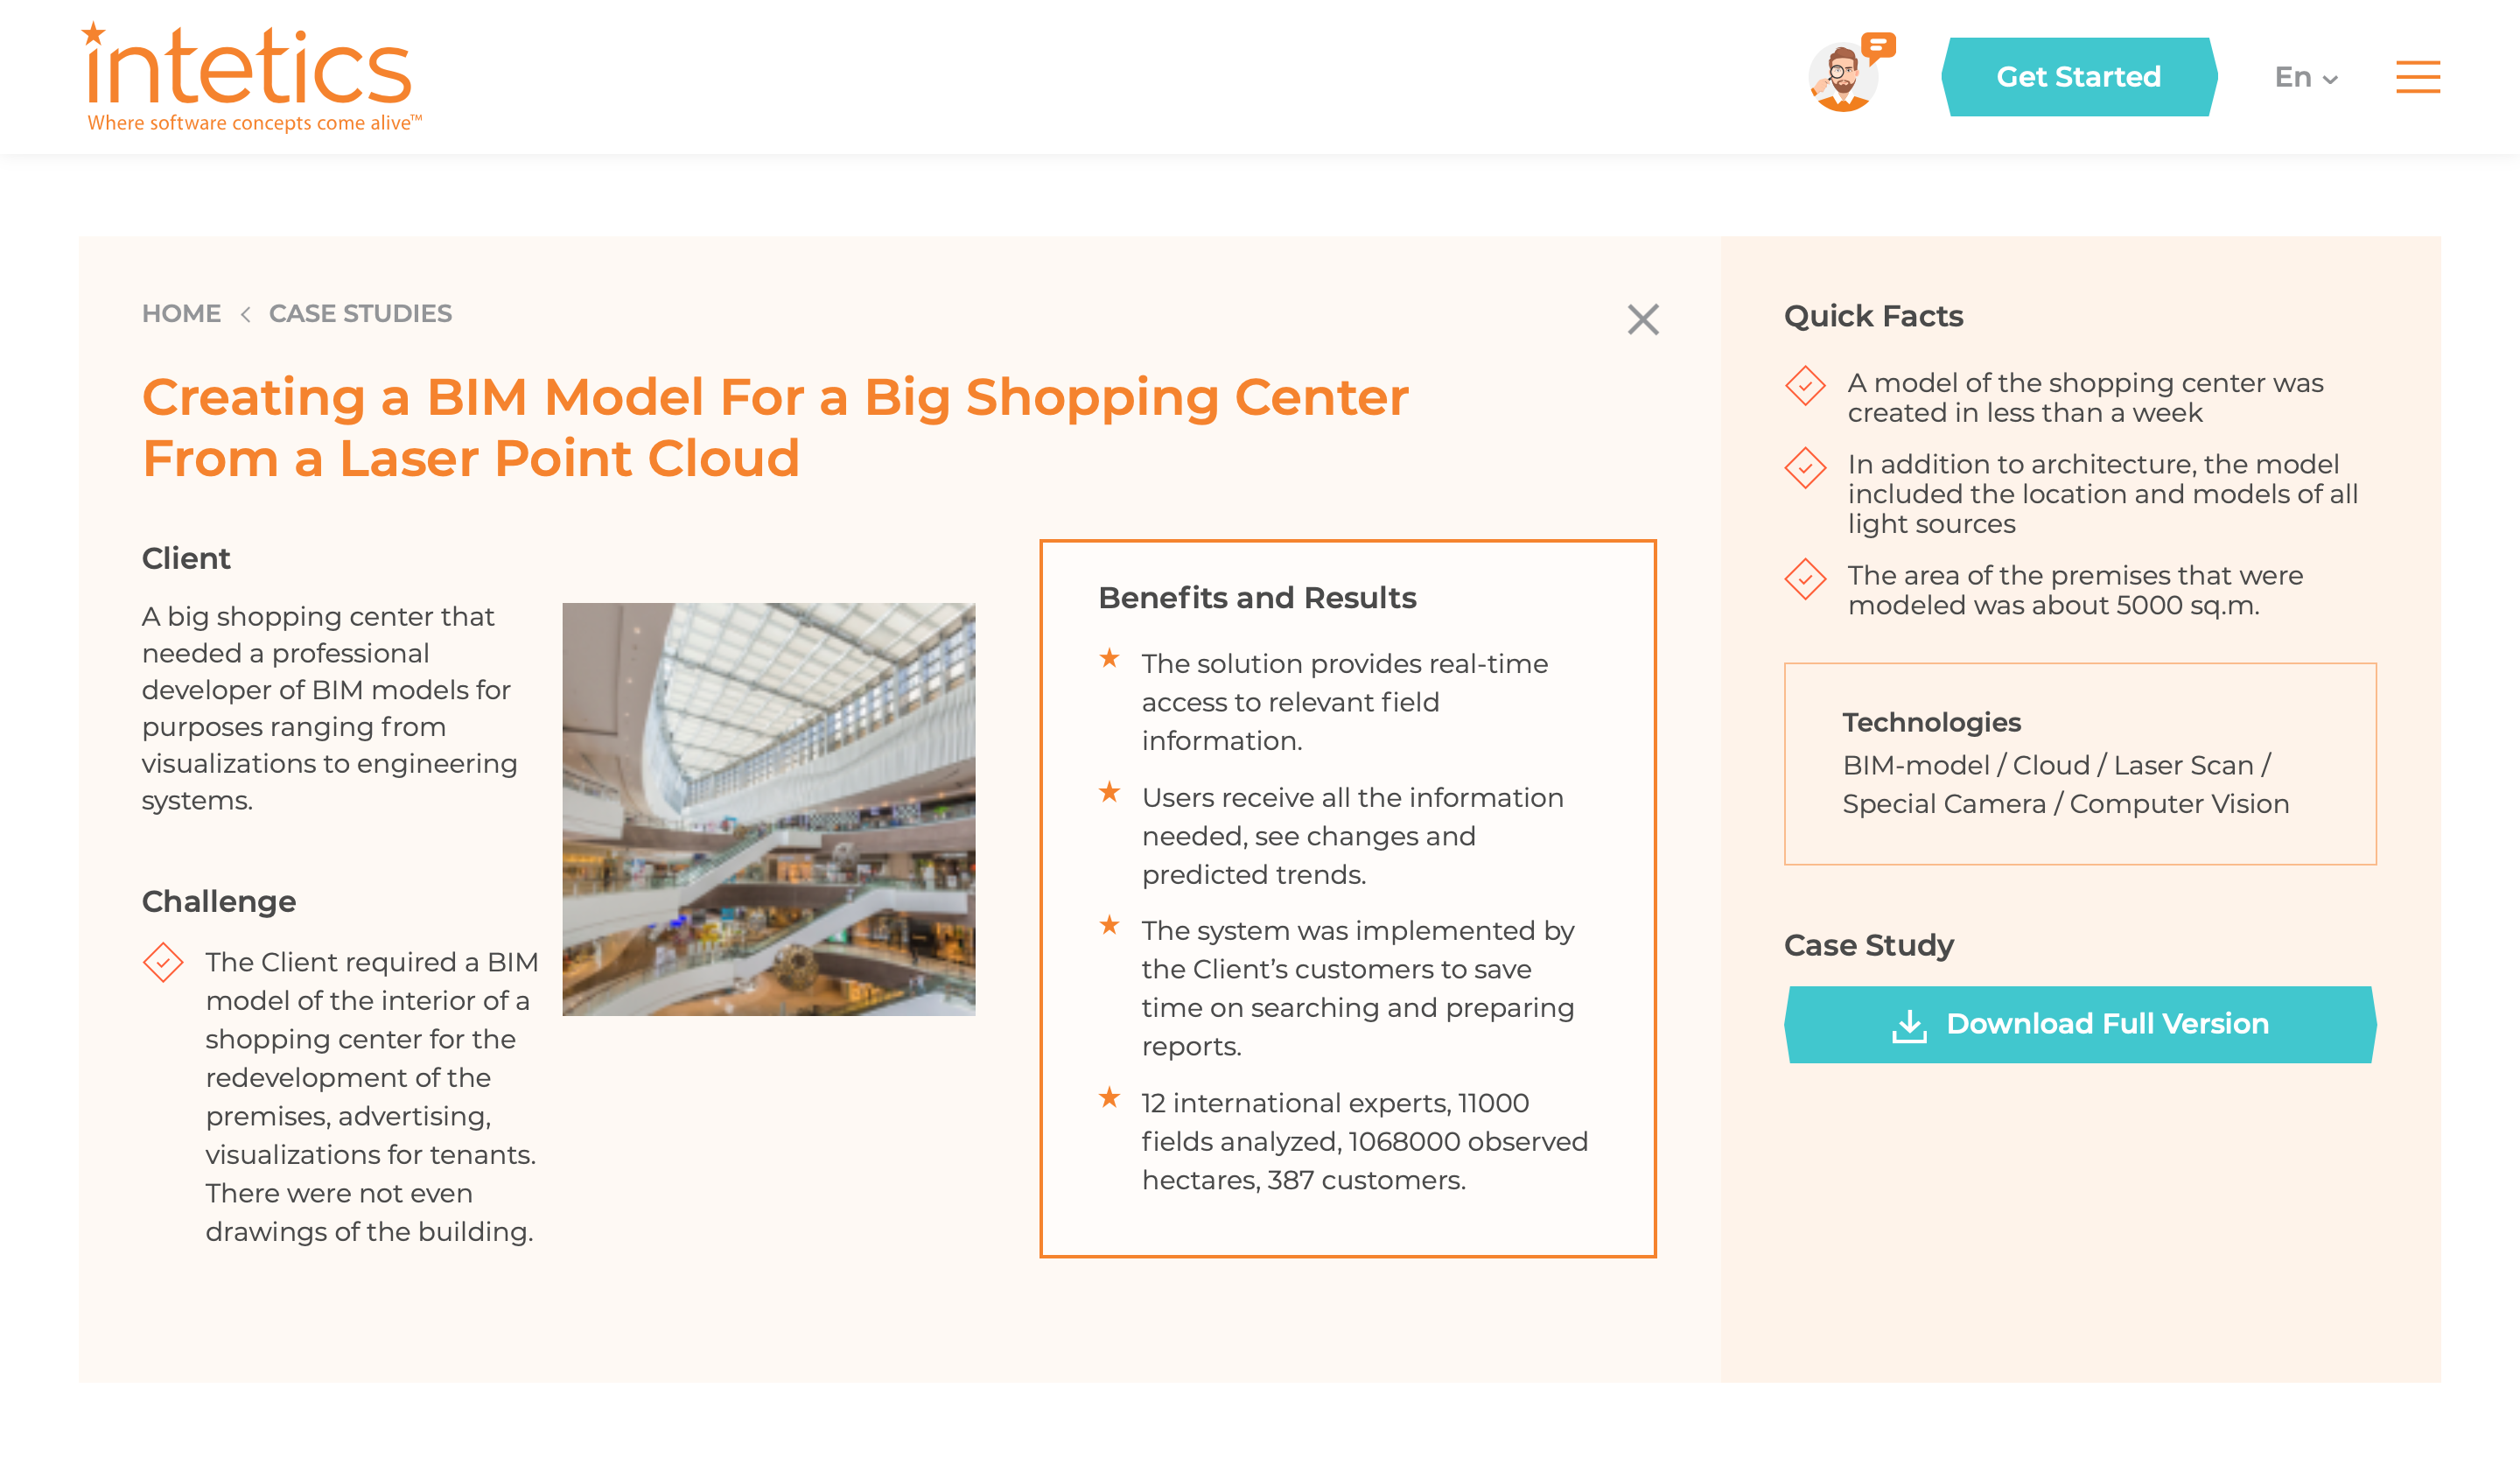Screen dimensions: 2520x1465
Task: Close the case study panel with X
Action: tap(1642, 320)
